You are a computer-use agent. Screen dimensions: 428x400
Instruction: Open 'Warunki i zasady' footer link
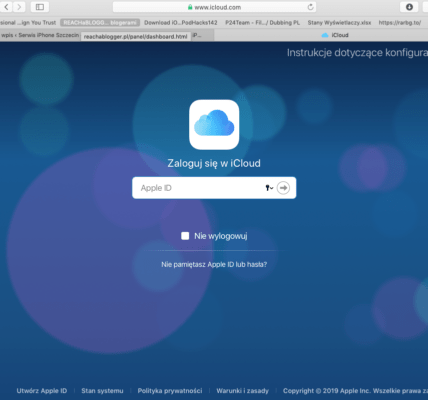242,391
